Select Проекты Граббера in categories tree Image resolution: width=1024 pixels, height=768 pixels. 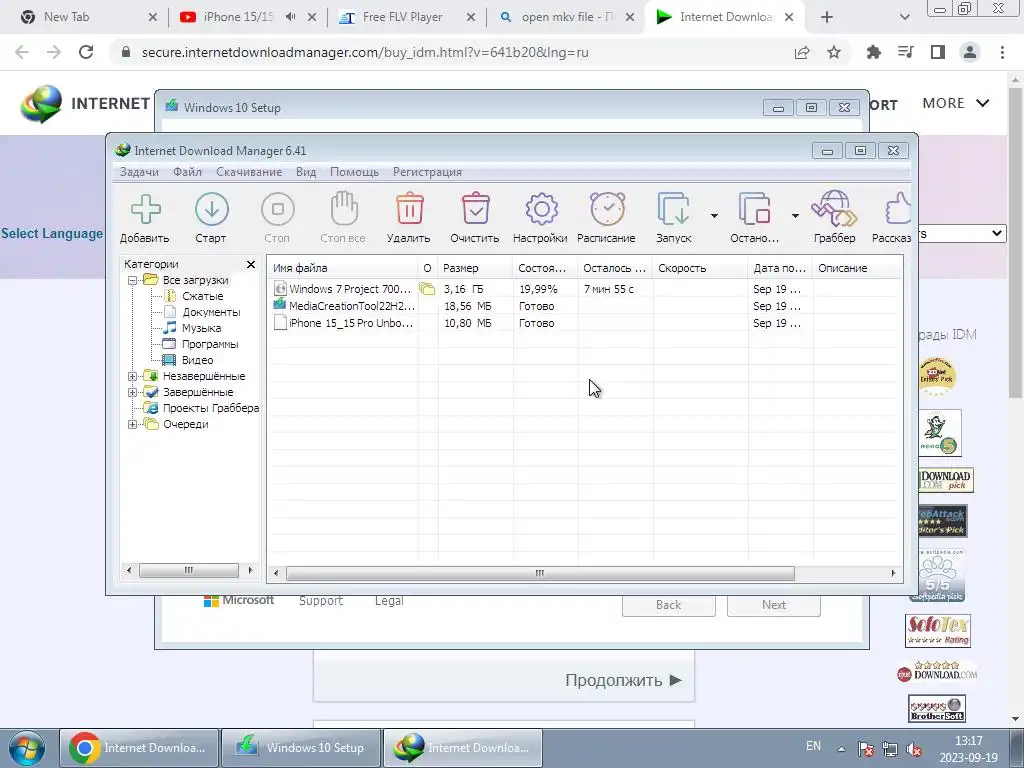click(210, 408)
